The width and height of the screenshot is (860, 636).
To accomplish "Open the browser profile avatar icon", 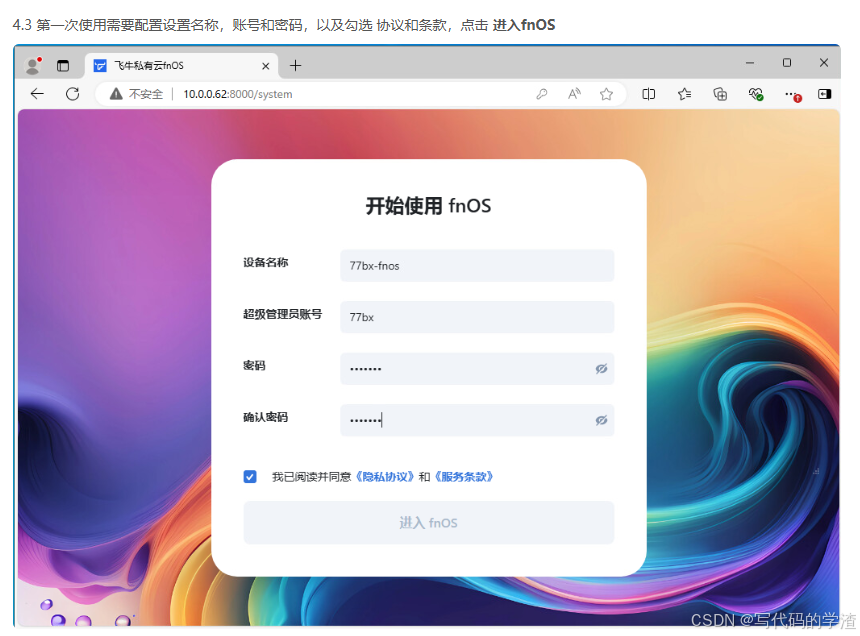I will [31, 63].
